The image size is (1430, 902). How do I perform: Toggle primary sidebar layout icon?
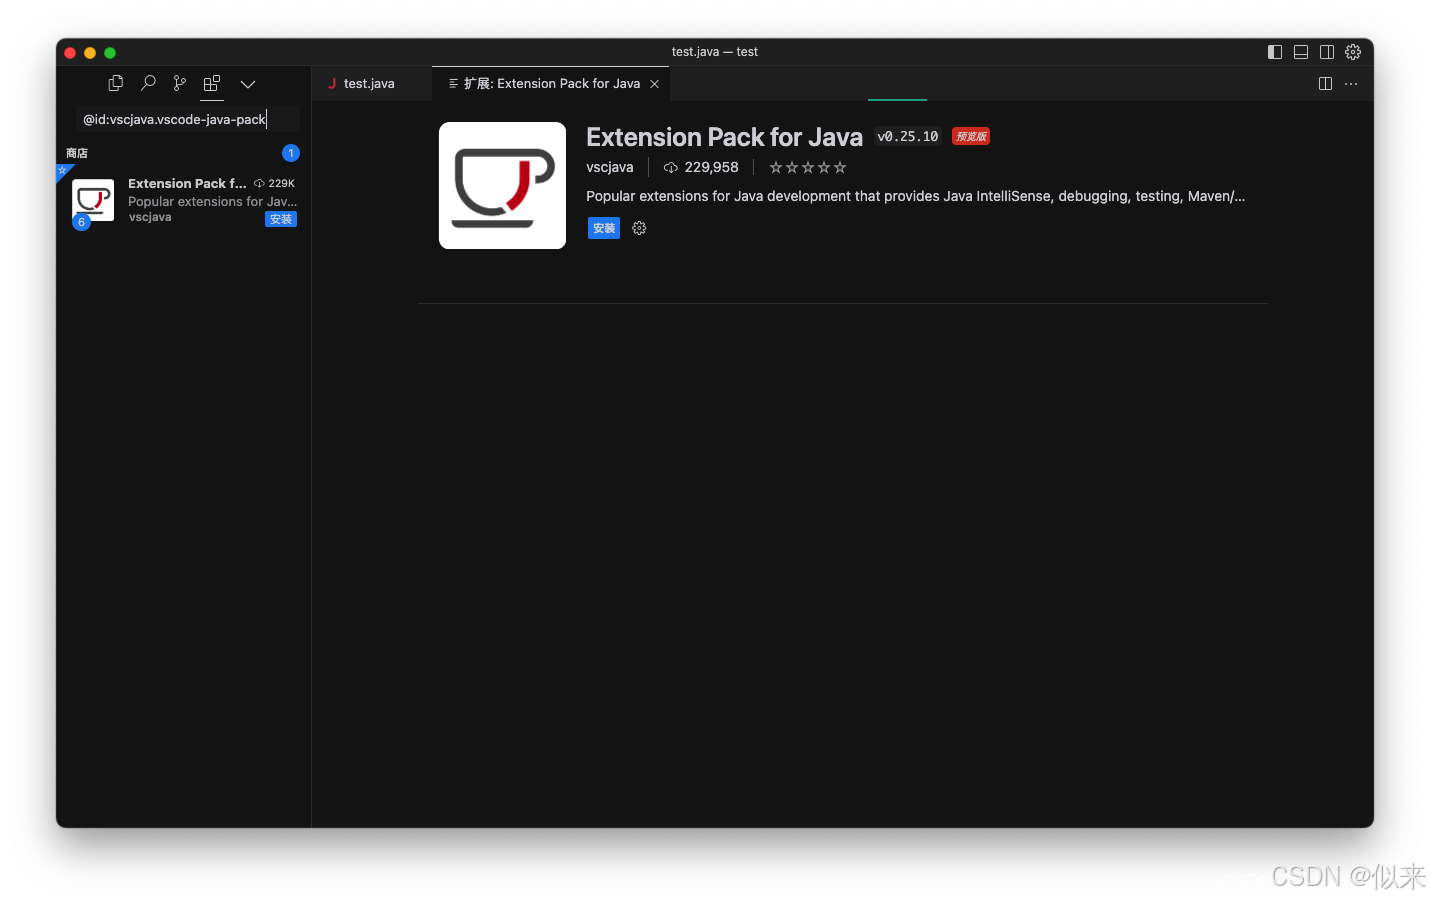[x=1275, y=52]
